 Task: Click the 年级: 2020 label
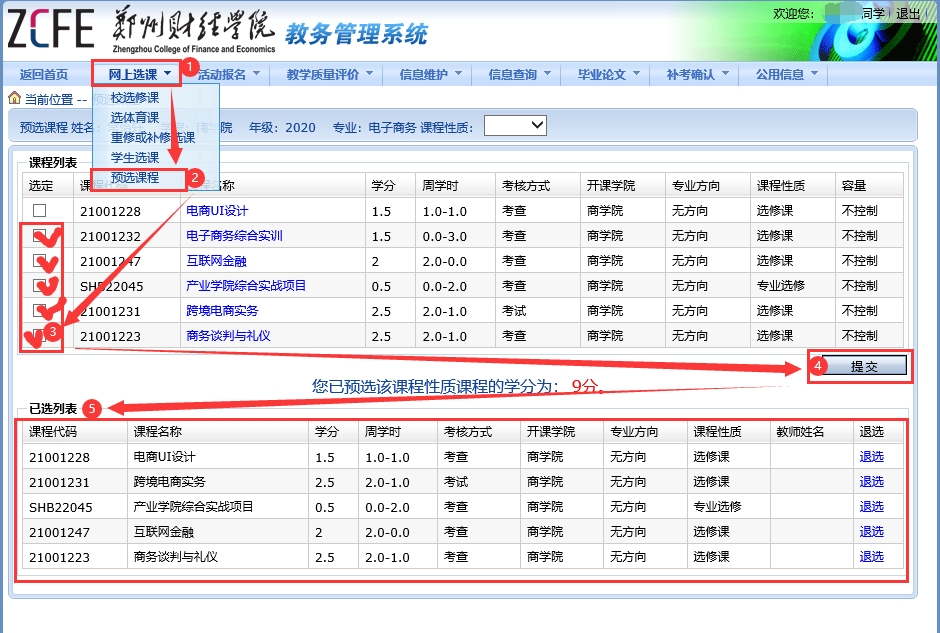(x=282, y=128)
